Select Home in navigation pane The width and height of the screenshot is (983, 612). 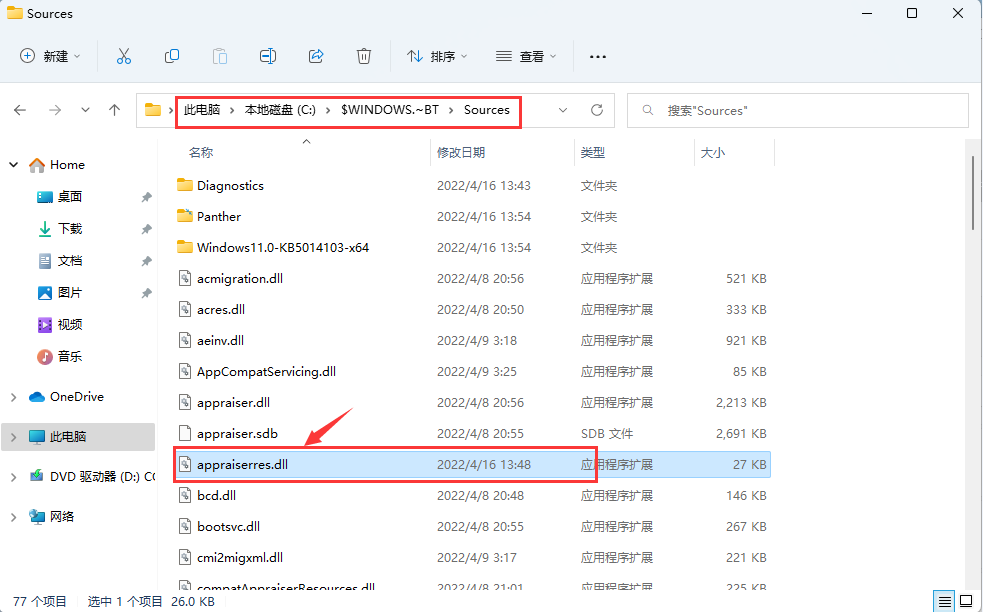click(x=56, y=165)
